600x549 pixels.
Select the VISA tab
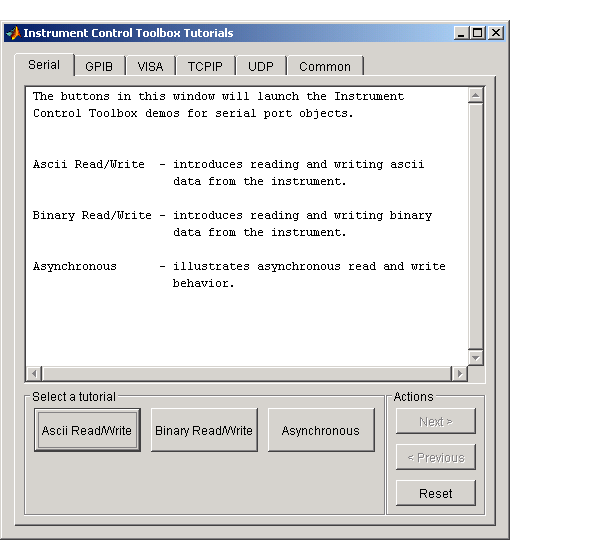tap(150, 67)
